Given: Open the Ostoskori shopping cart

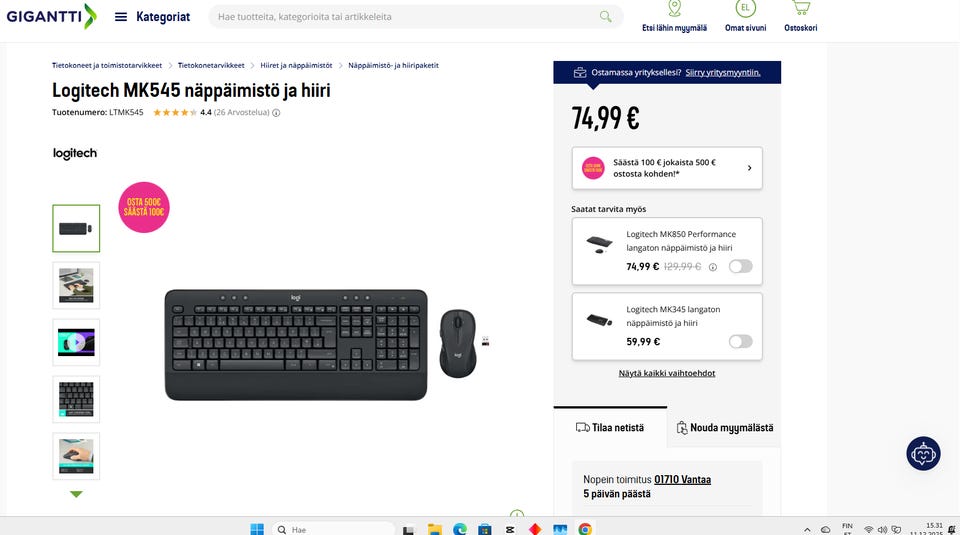Looking at the screenshot, I should click(x=800, y=17).
